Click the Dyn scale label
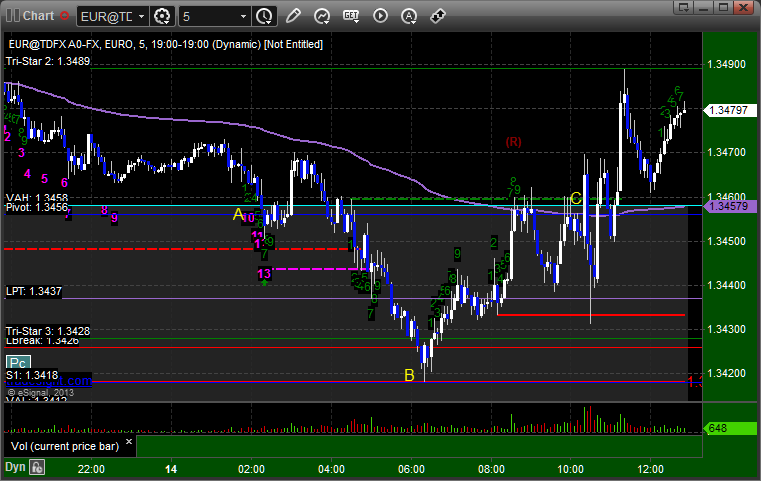This screenshot has height=481, width=761. coord(15,467)
